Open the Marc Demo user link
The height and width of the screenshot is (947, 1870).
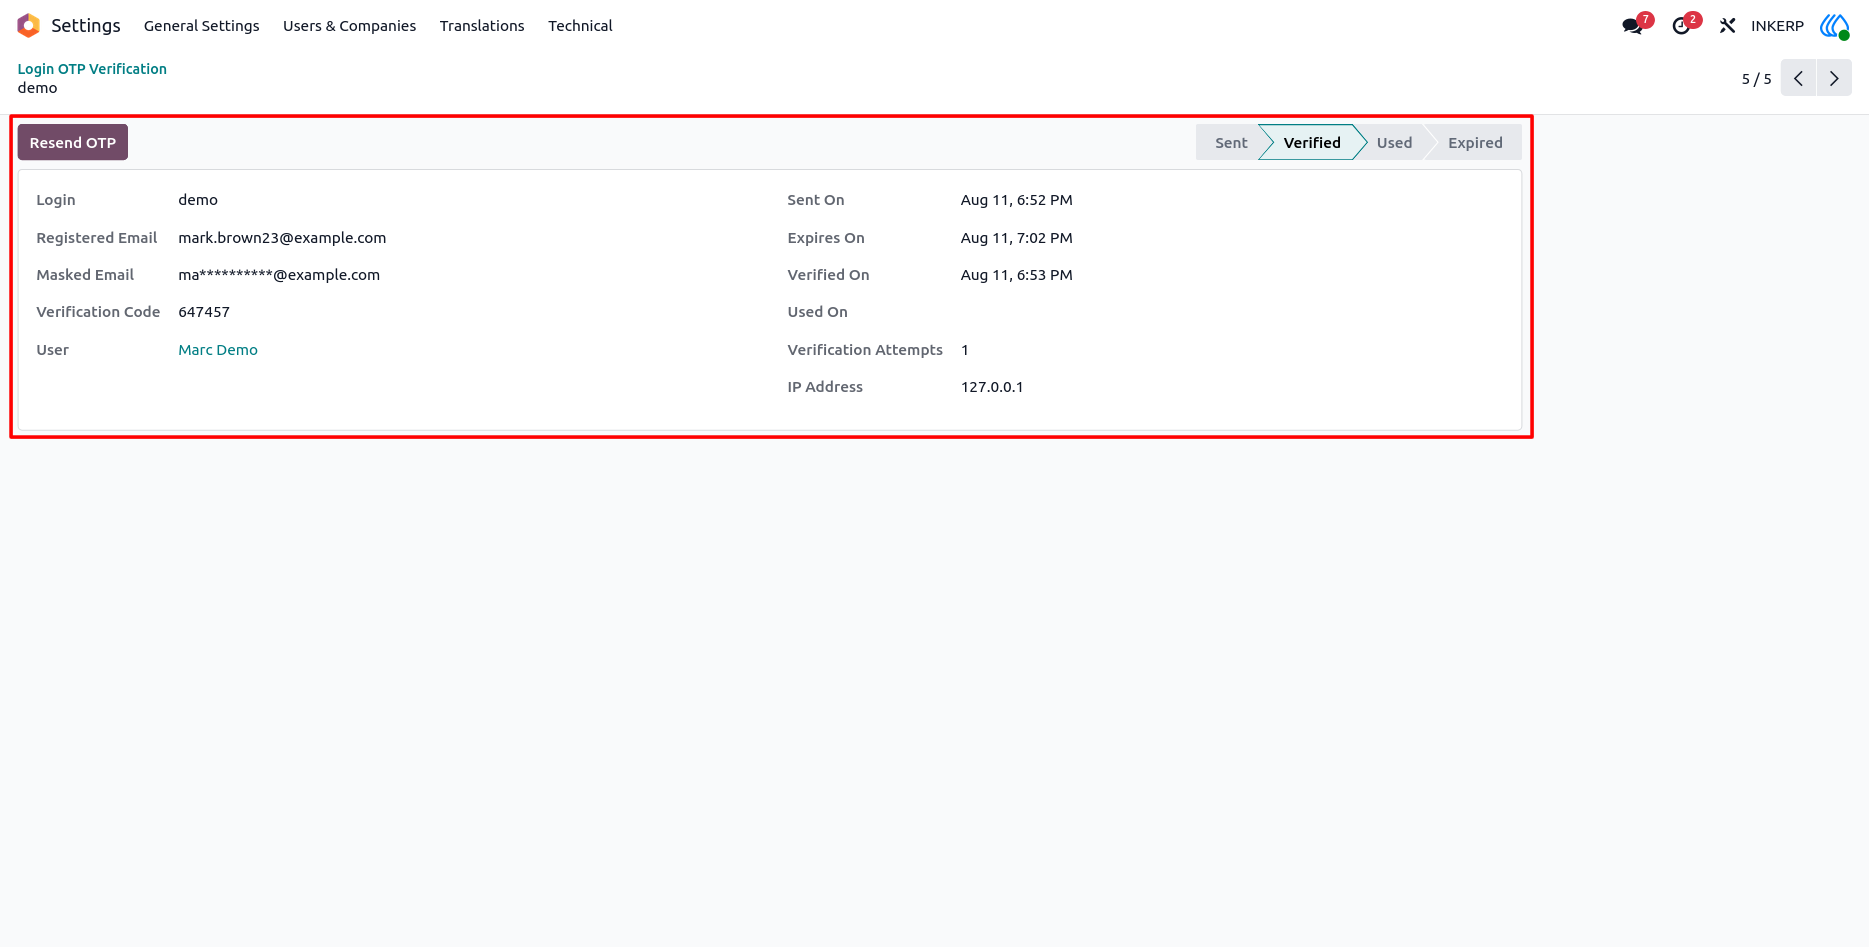pyautogui.click(x=218, y=350)
